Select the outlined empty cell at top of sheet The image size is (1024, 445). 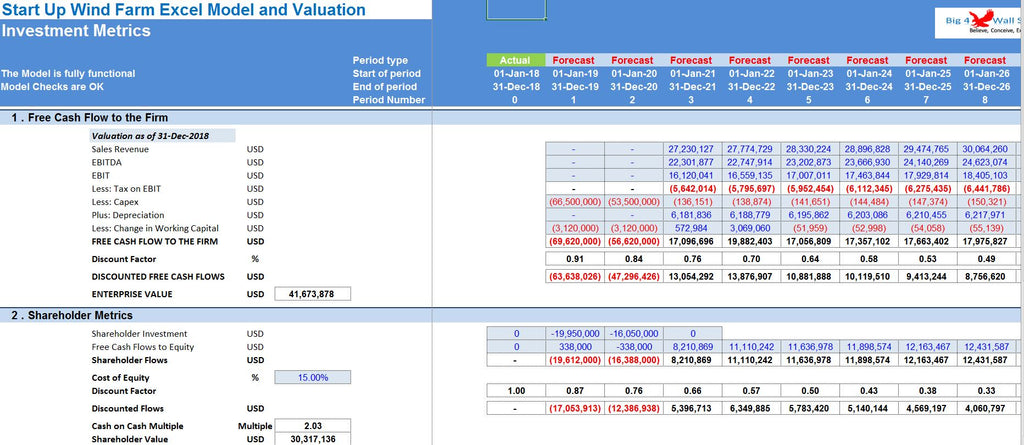coord(516,10)
